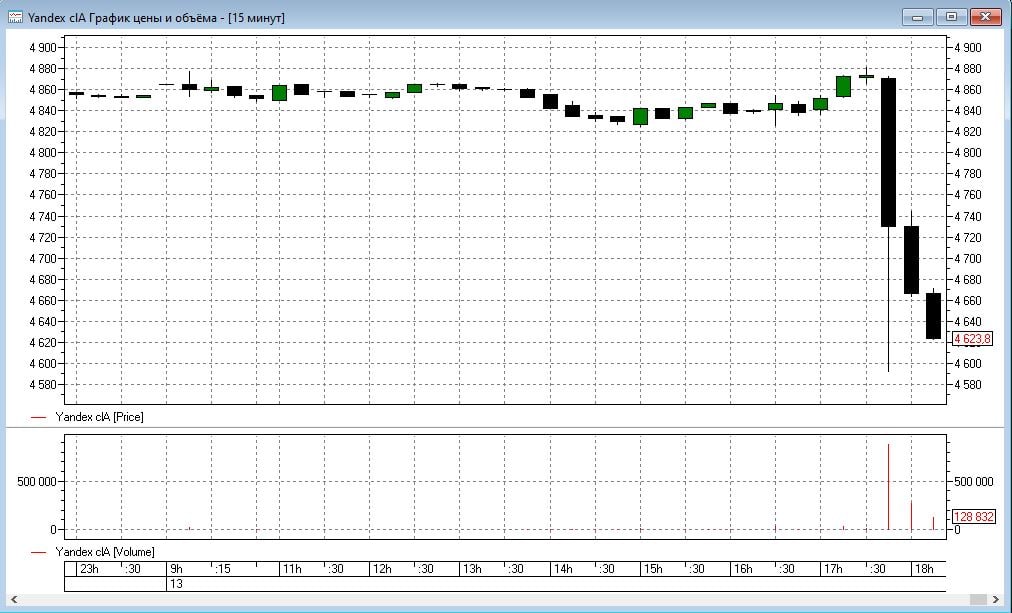Maximize the Yandex clA chart window
1012x613 pixels.
click(x=951, y=17)
